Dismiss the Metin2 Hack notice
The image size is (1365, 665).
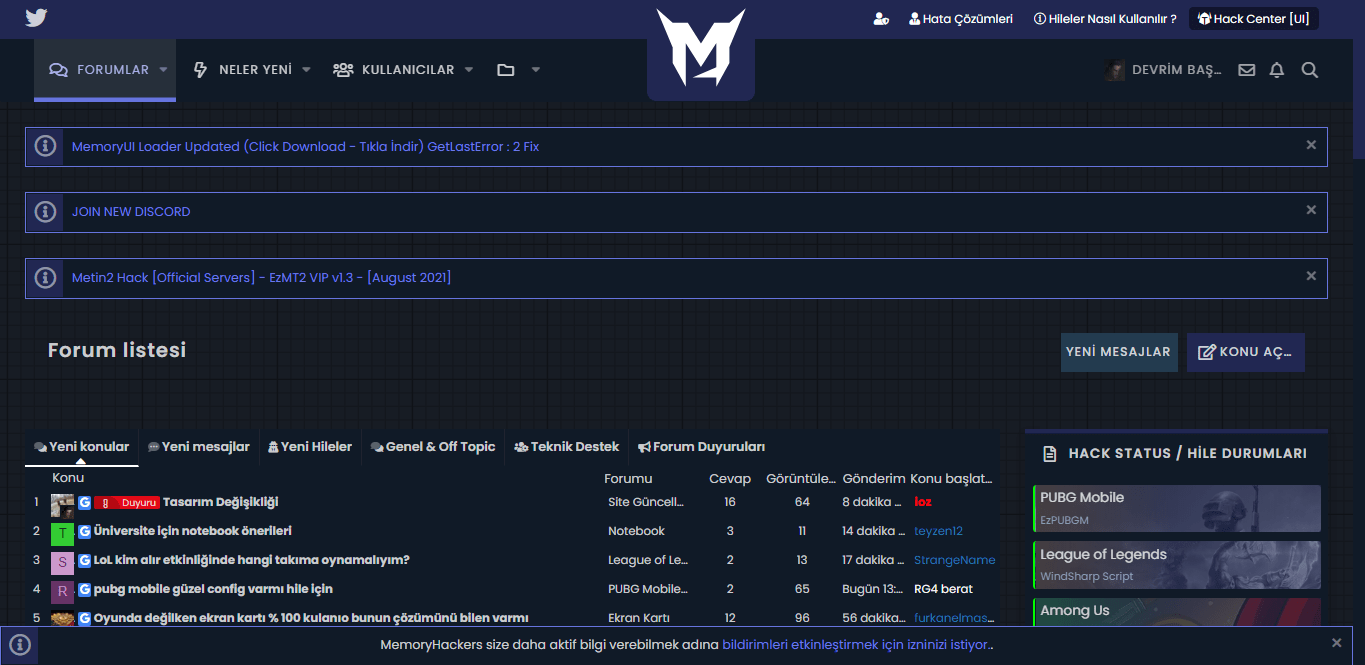pyautogui.click(x=1311, y=276)
